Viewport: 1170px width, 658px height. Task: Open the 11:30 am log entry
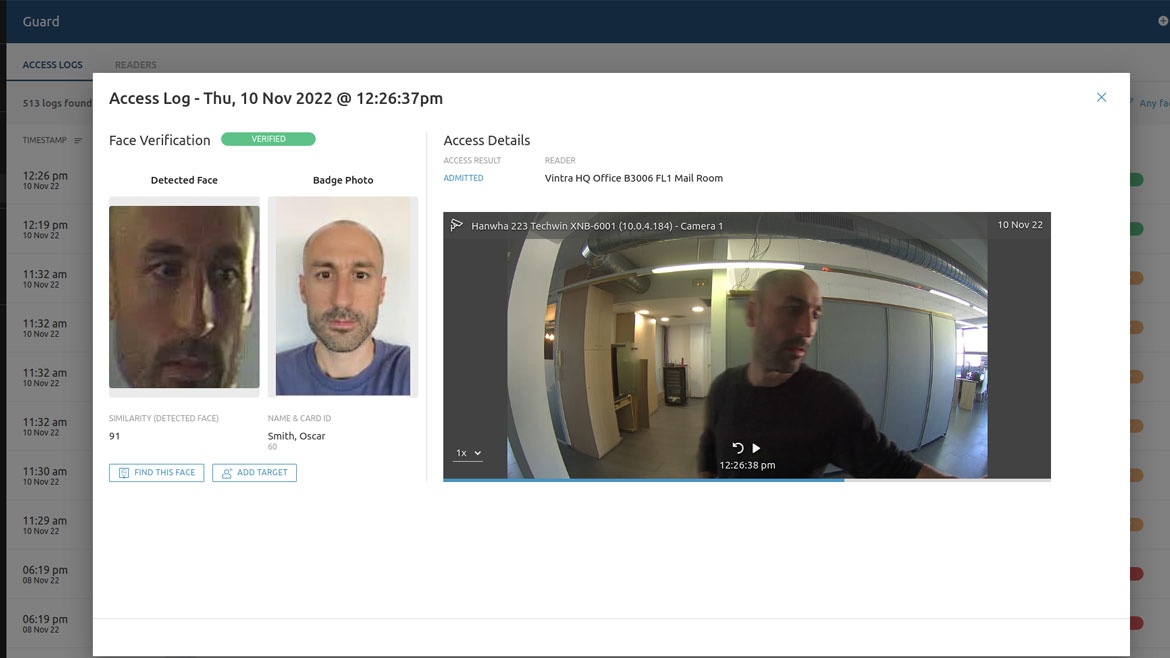(45, 475)
